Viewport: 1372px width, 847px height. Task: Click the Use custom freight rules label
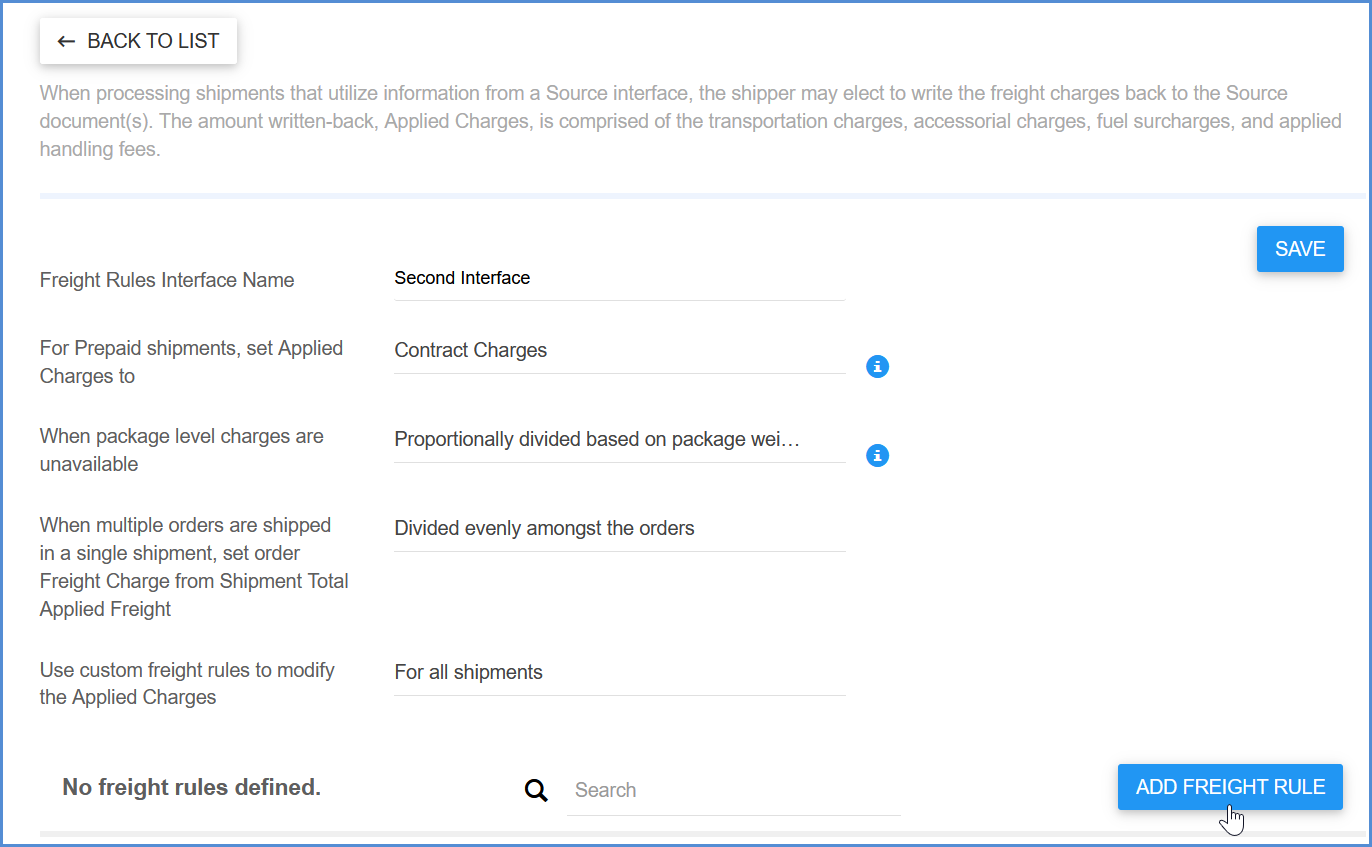[x=187, y=683]
